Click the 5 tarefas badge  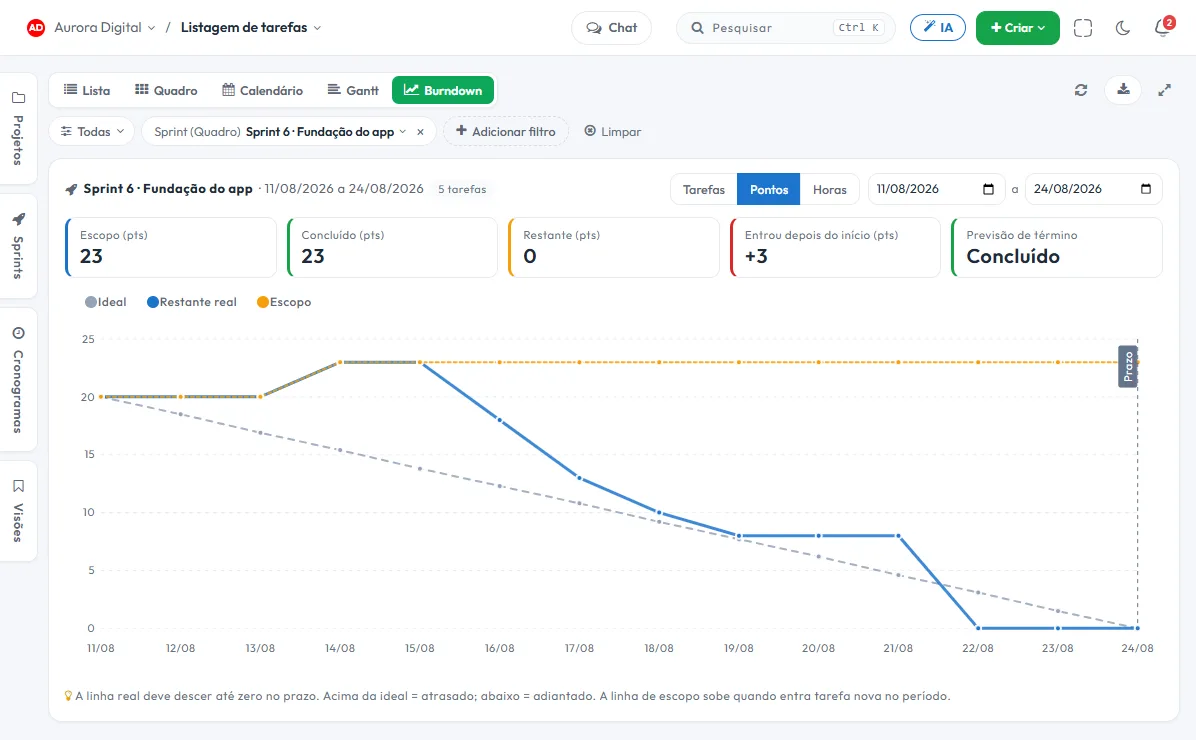pos(461,189)
